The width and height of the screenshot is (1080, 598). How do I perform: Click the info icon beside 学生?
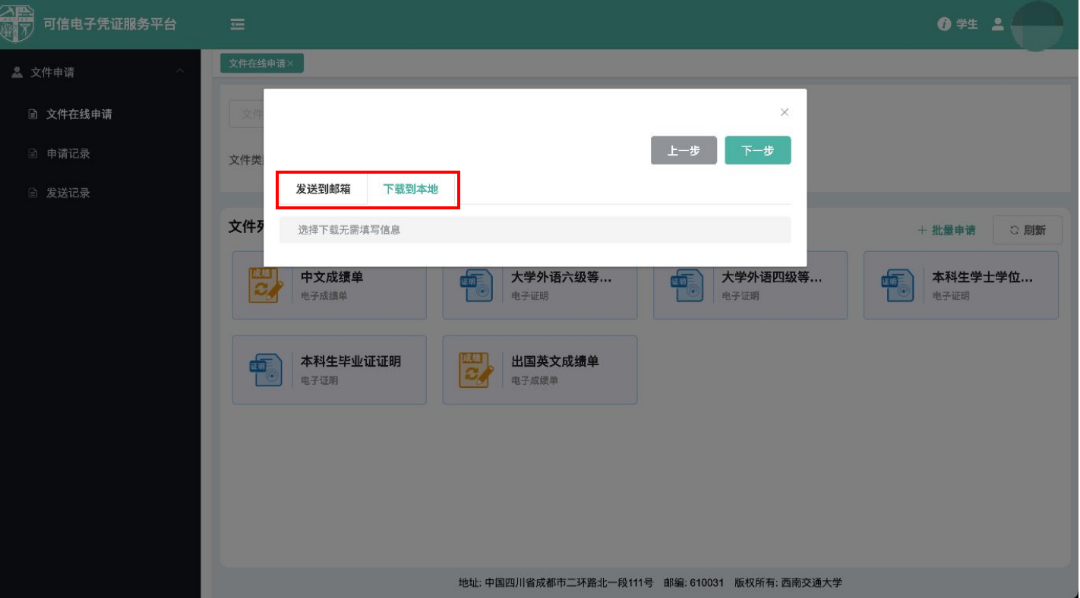click(x=944, y=24)
